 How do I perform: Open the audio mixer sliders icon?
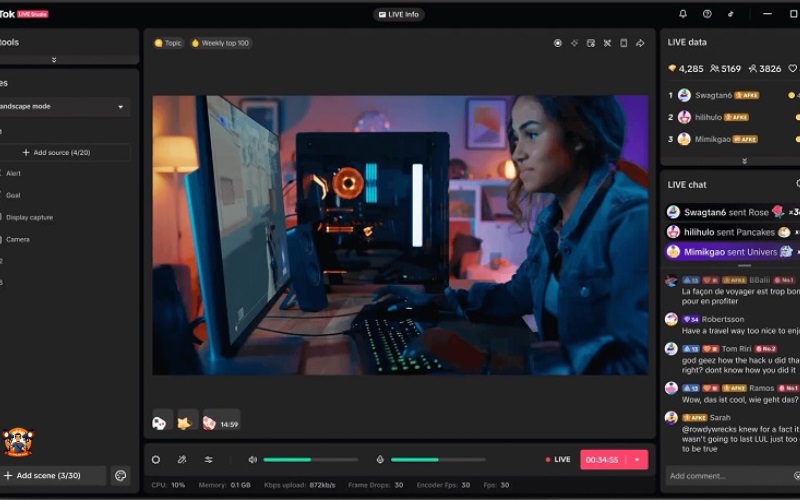point(208,460)
